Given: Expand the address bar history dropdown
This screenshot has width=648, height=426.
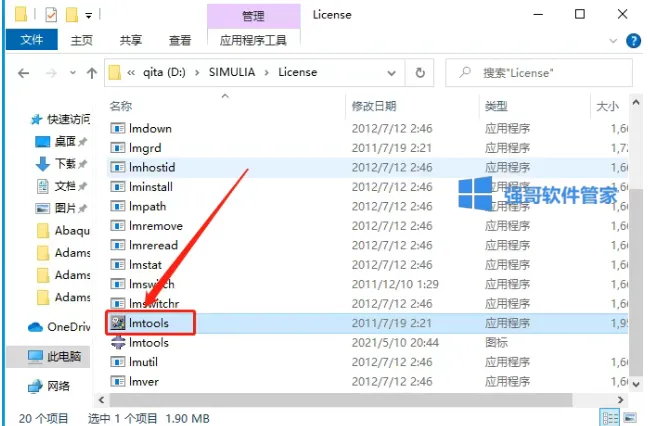Looking at the screenshot, I should tap(391, 73).
